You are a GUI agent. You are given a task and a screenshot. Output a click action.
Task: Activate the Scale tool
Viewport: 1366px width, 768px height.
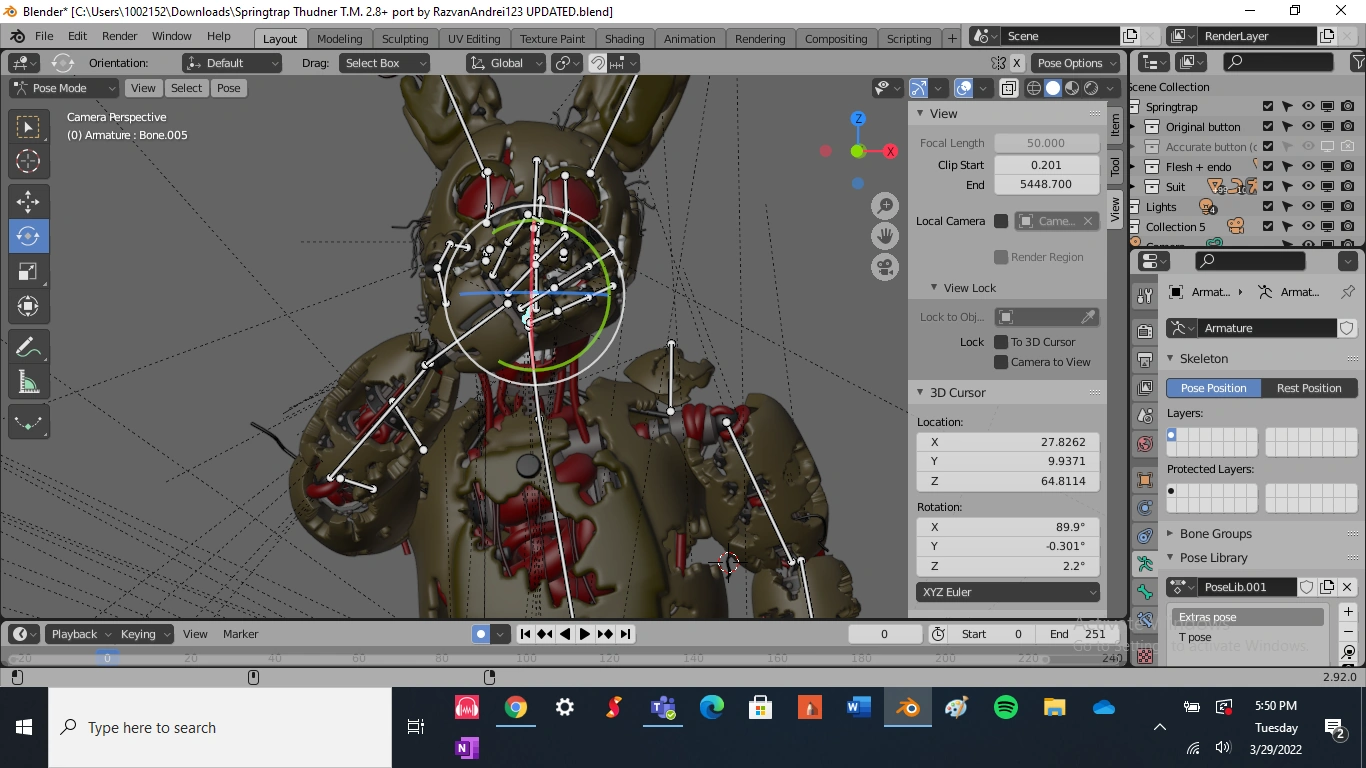pos(28,271)
